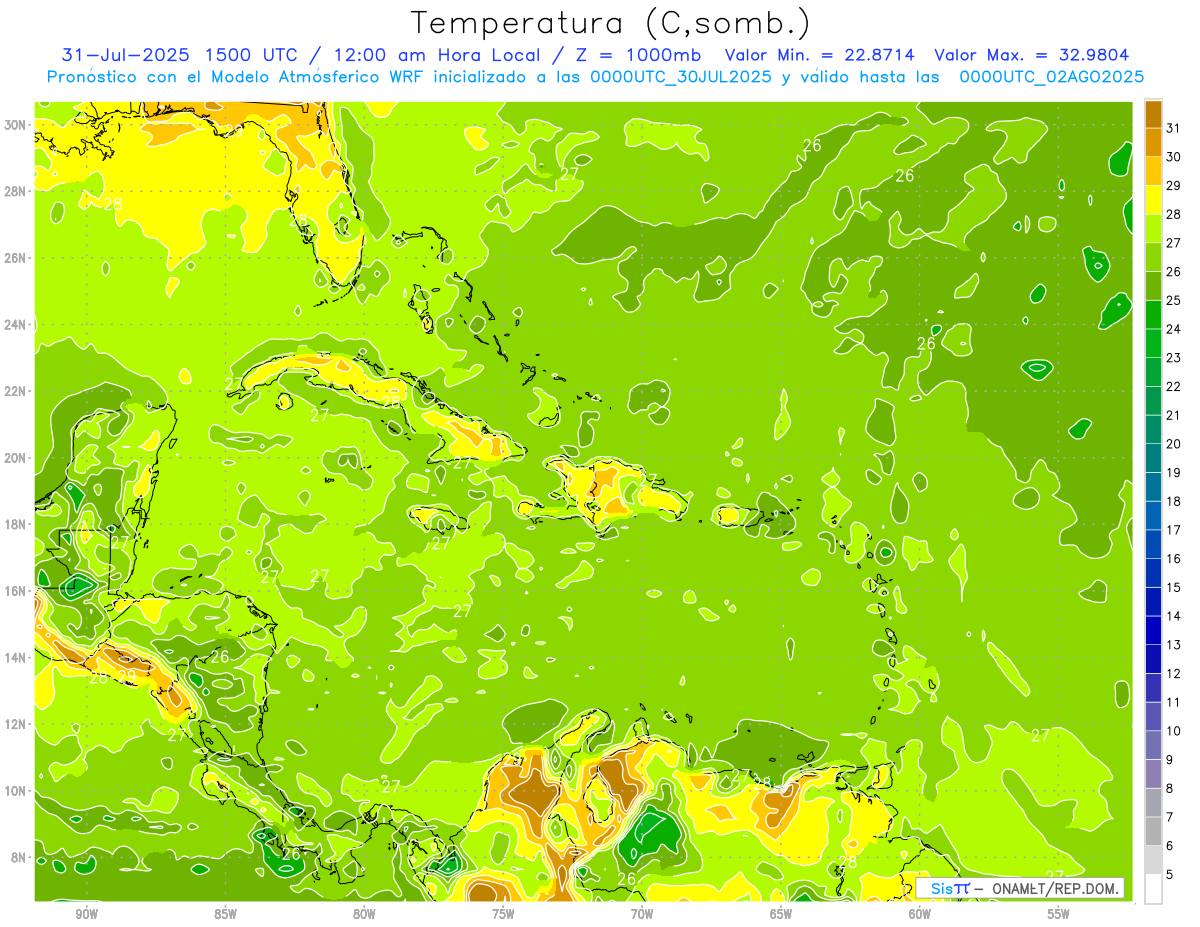Click the colorbar label '24'

[1173, 328]
